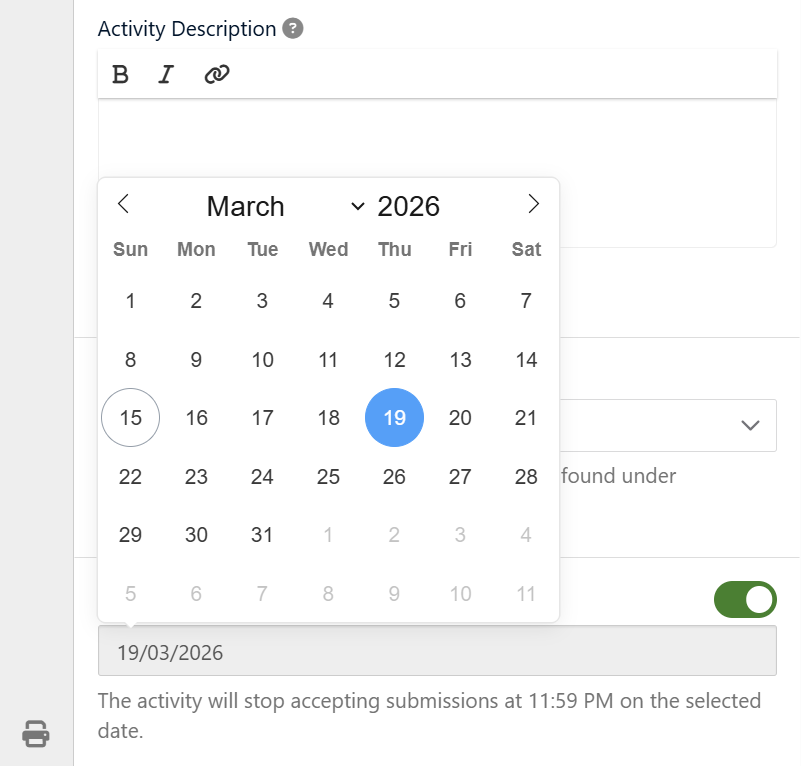Turn off the green deadline toggle switch

[744, 599]
